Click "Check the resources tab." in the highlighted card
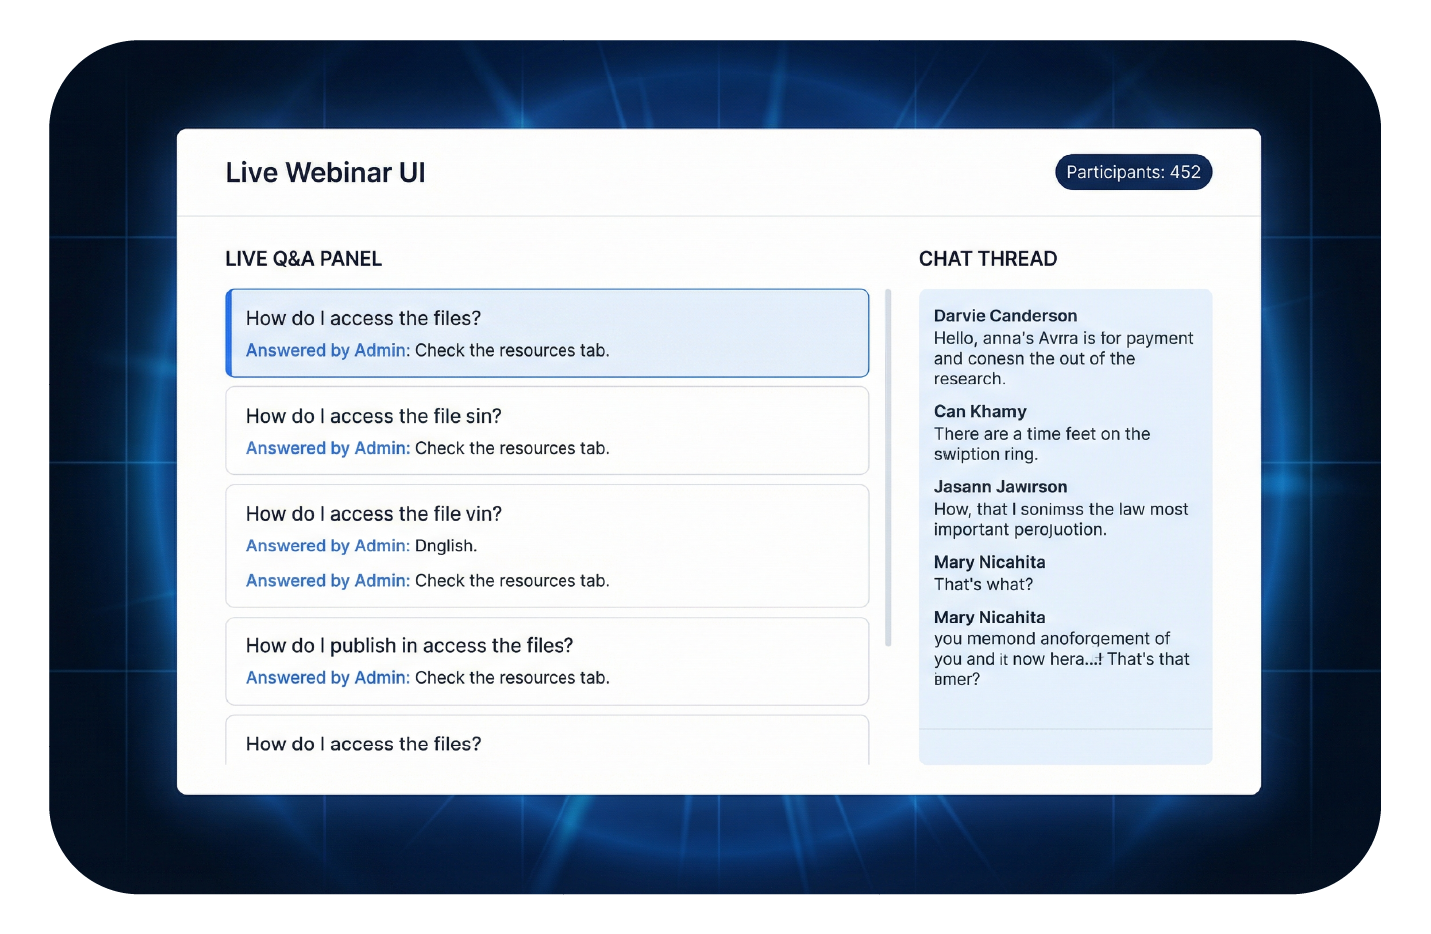Screen dimensions: 1431x934 (512, 351)
